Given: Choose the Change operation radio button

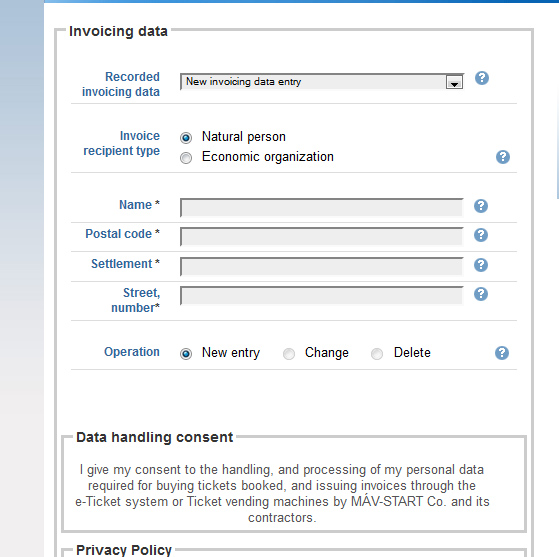Looking at the screenshot, I should tap(289, 354).
